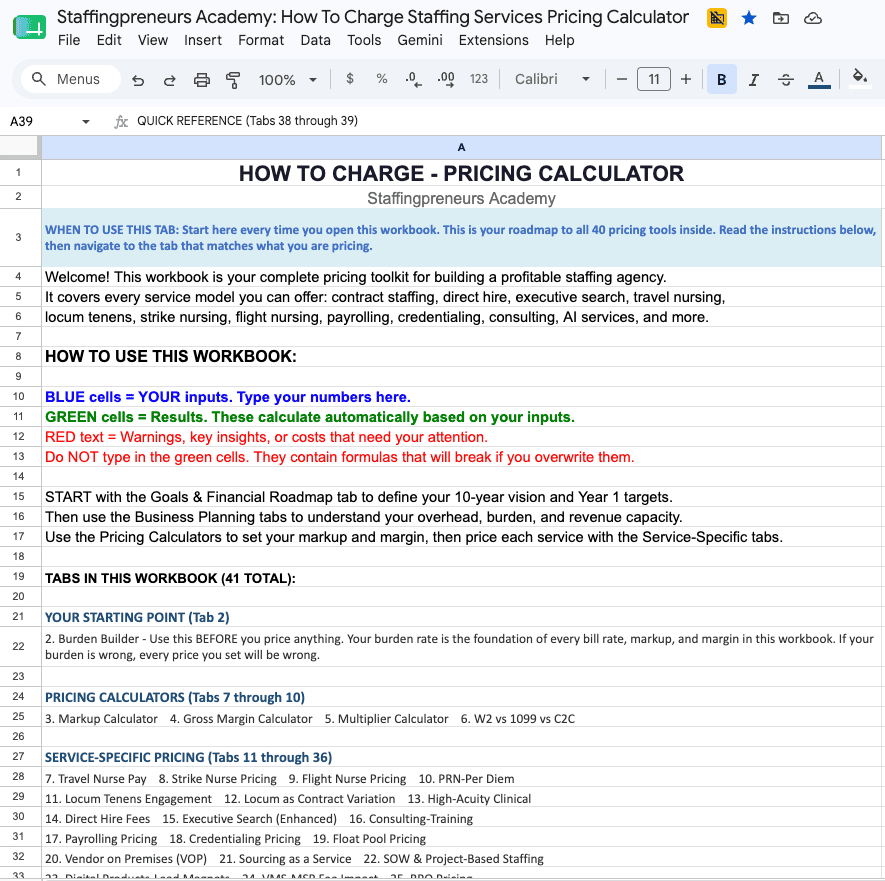Format as percent
Screen dimensions: 885x881
[382, 79]
